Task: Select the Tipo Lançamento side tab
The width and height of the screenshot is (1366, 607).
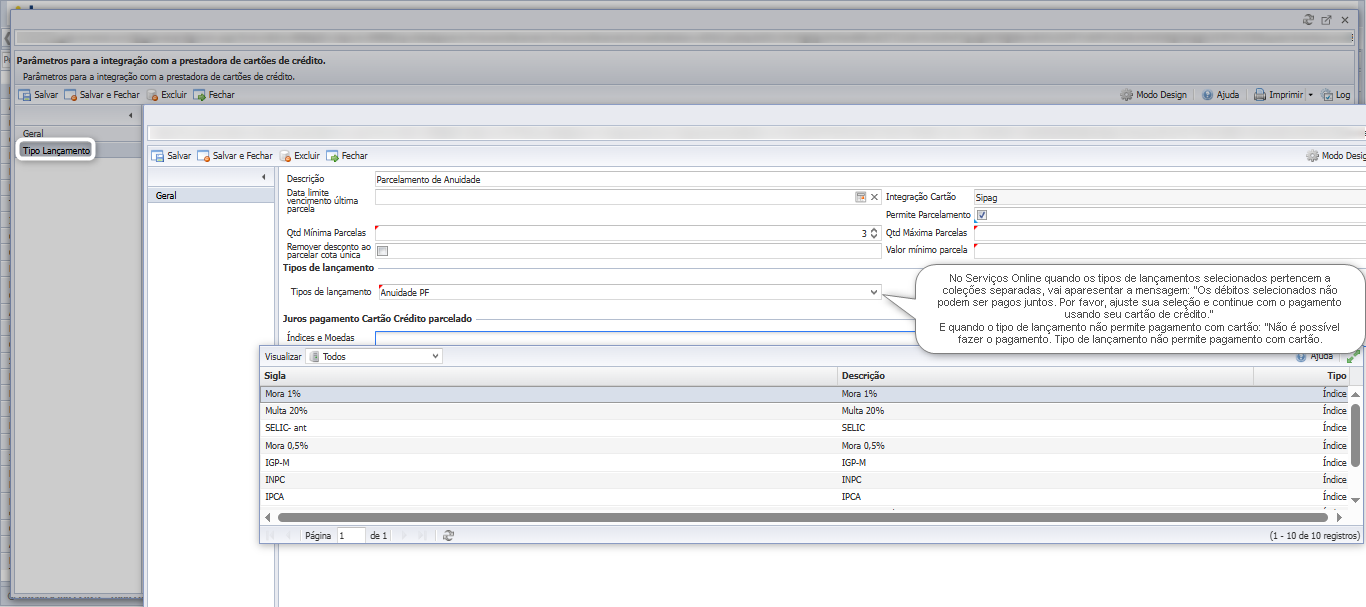Action: [56, 150]
